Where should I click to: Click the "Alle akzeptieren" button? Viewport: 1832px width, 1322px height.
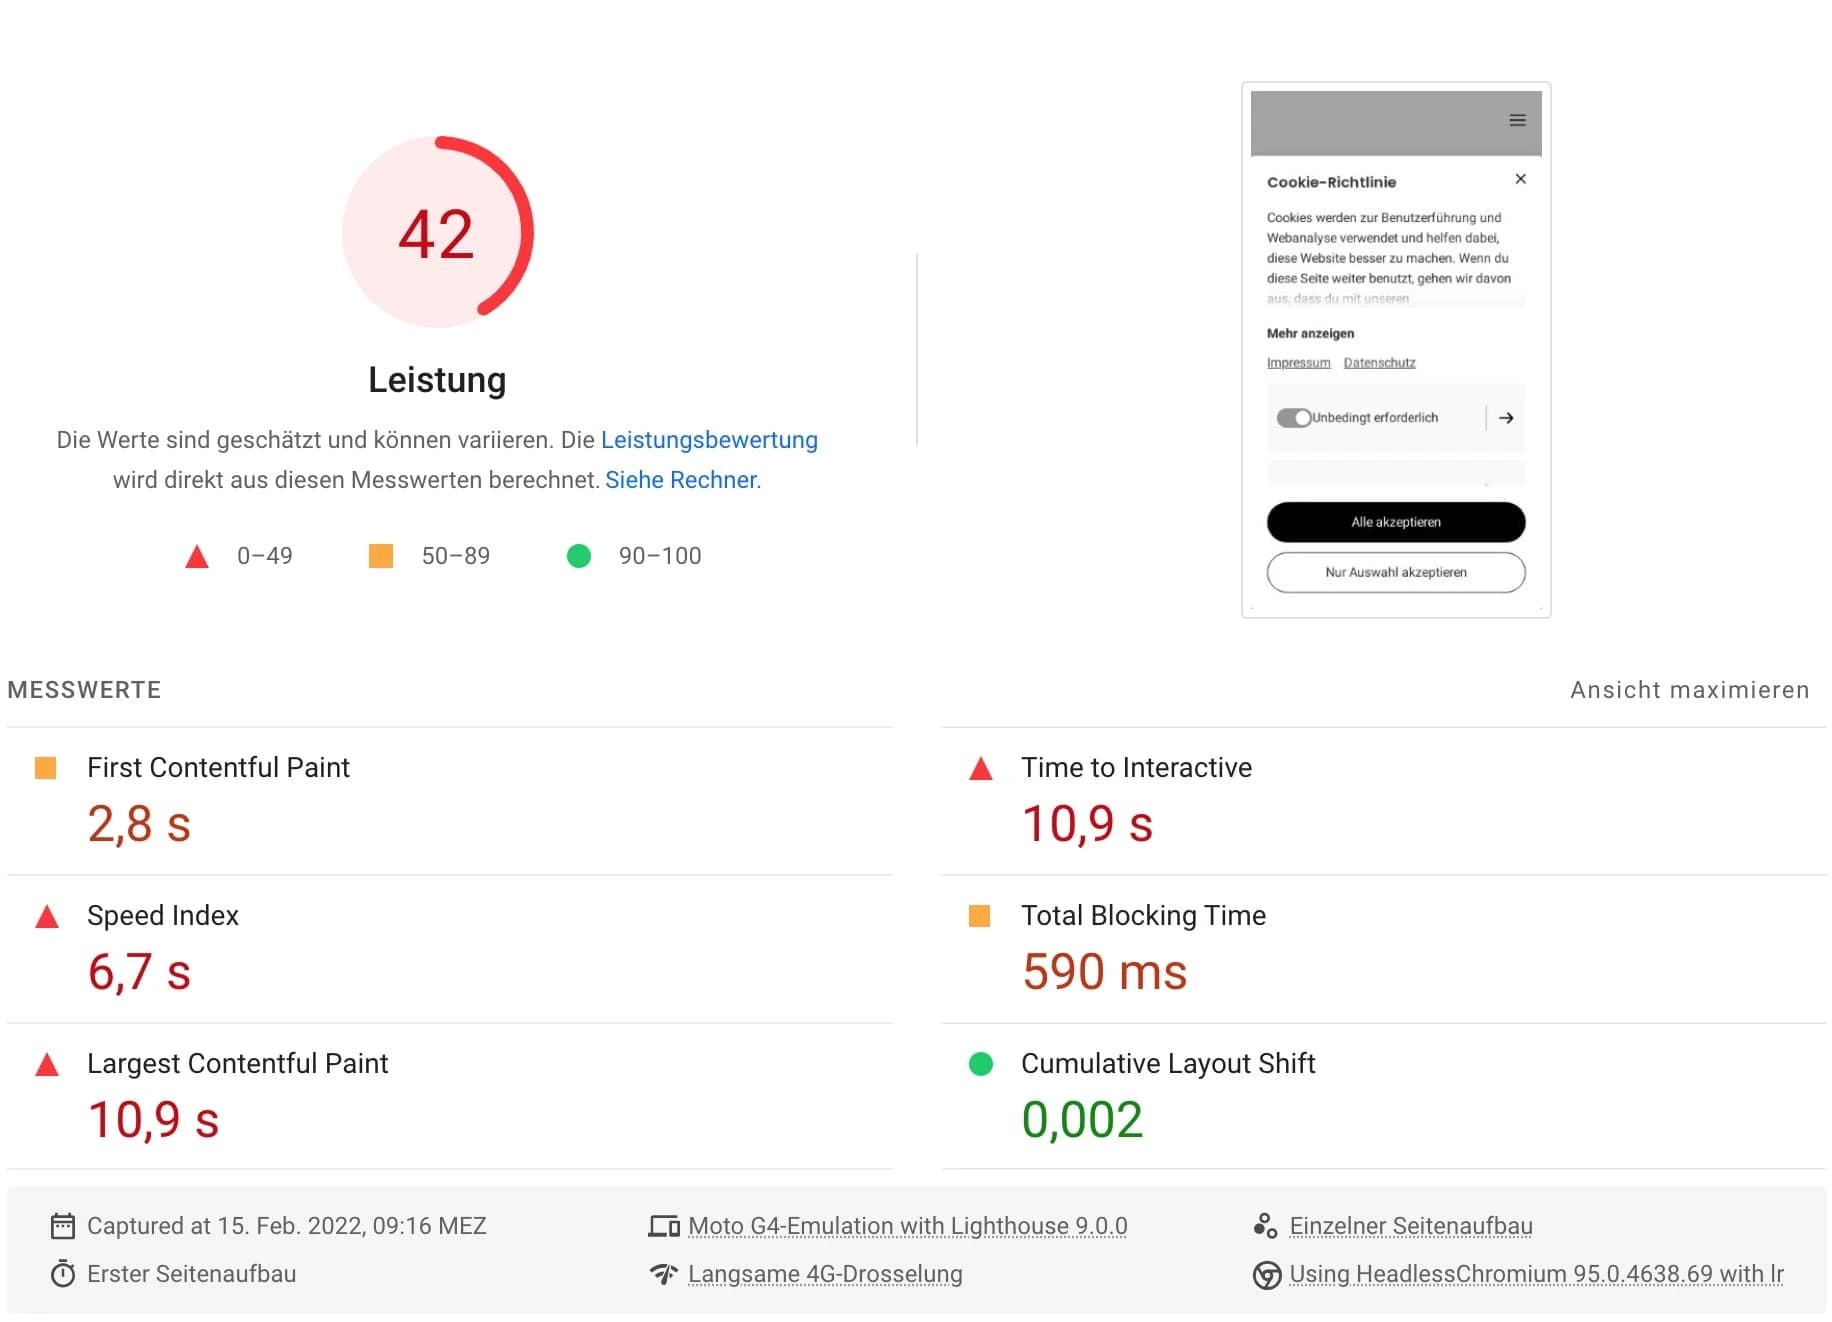pos(1396,521)
